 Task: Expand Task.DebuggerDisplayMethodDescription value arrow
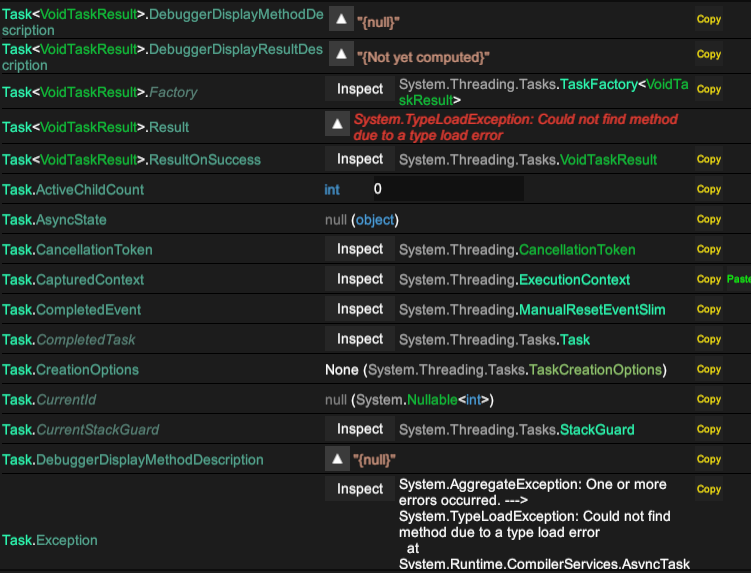tap(337, 459)
